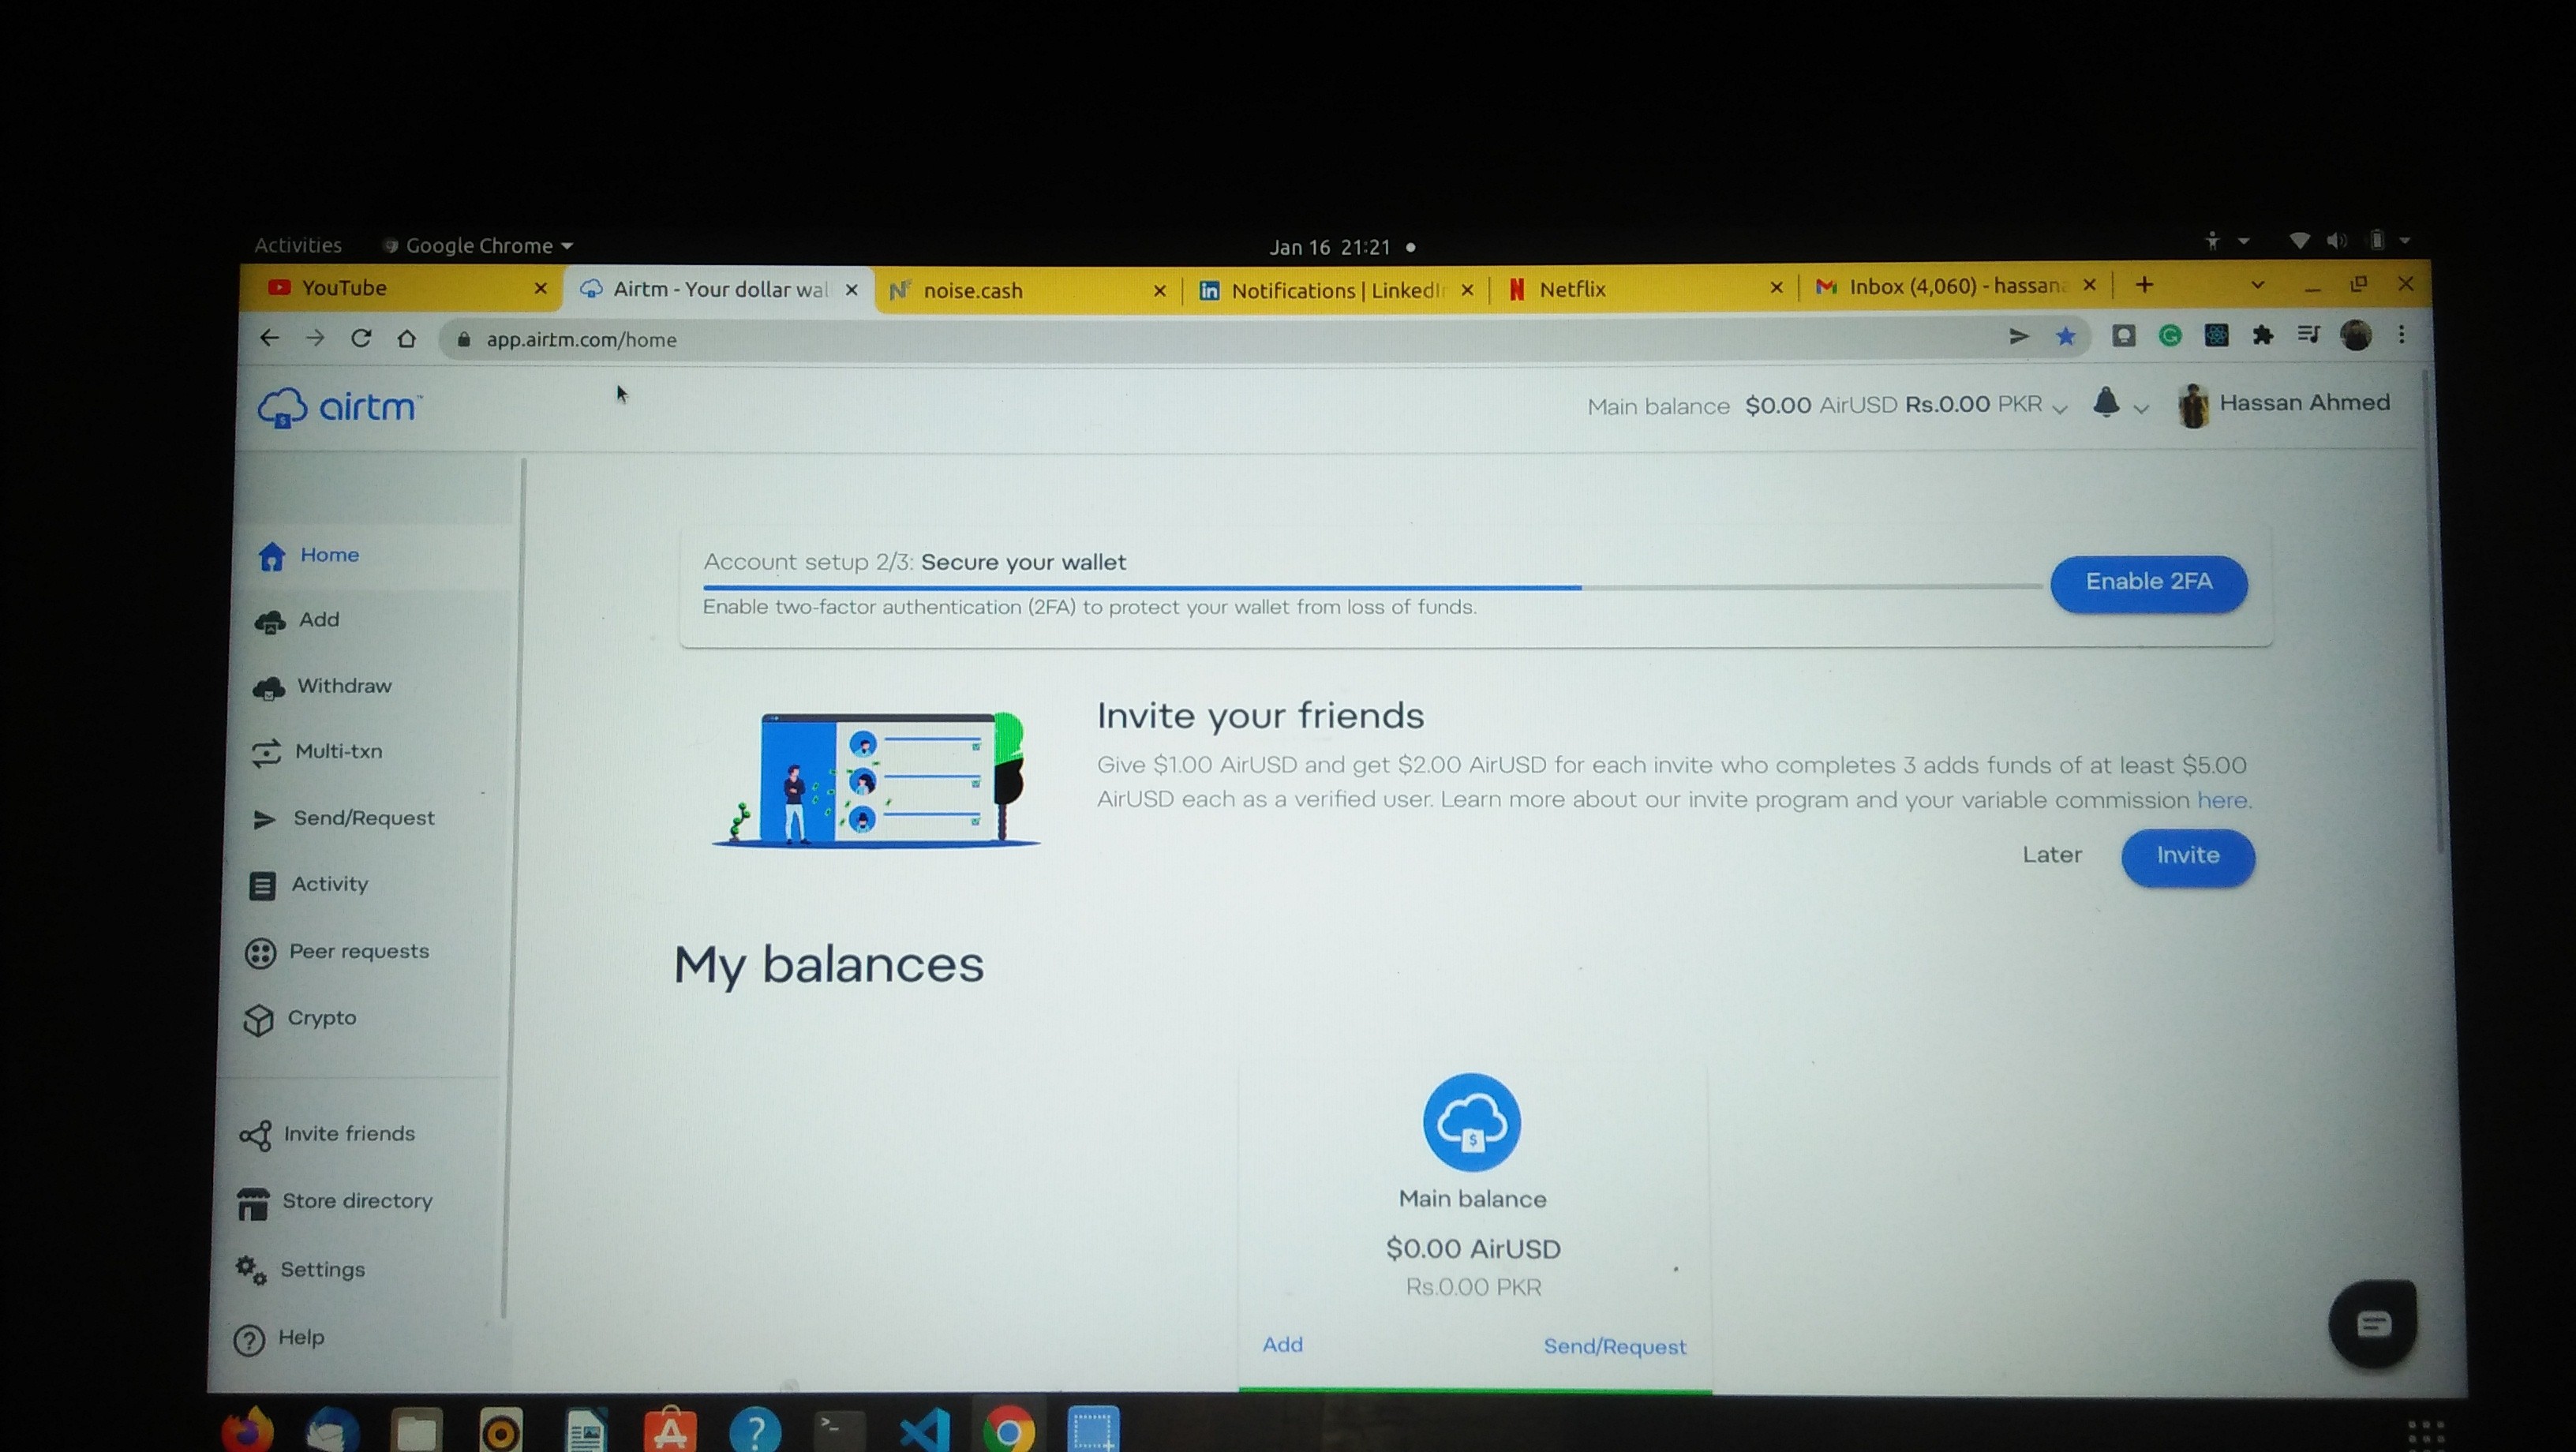Click Add under Main balance card
The width and height of the screenshot is (2576, 1452).
1282,1345
